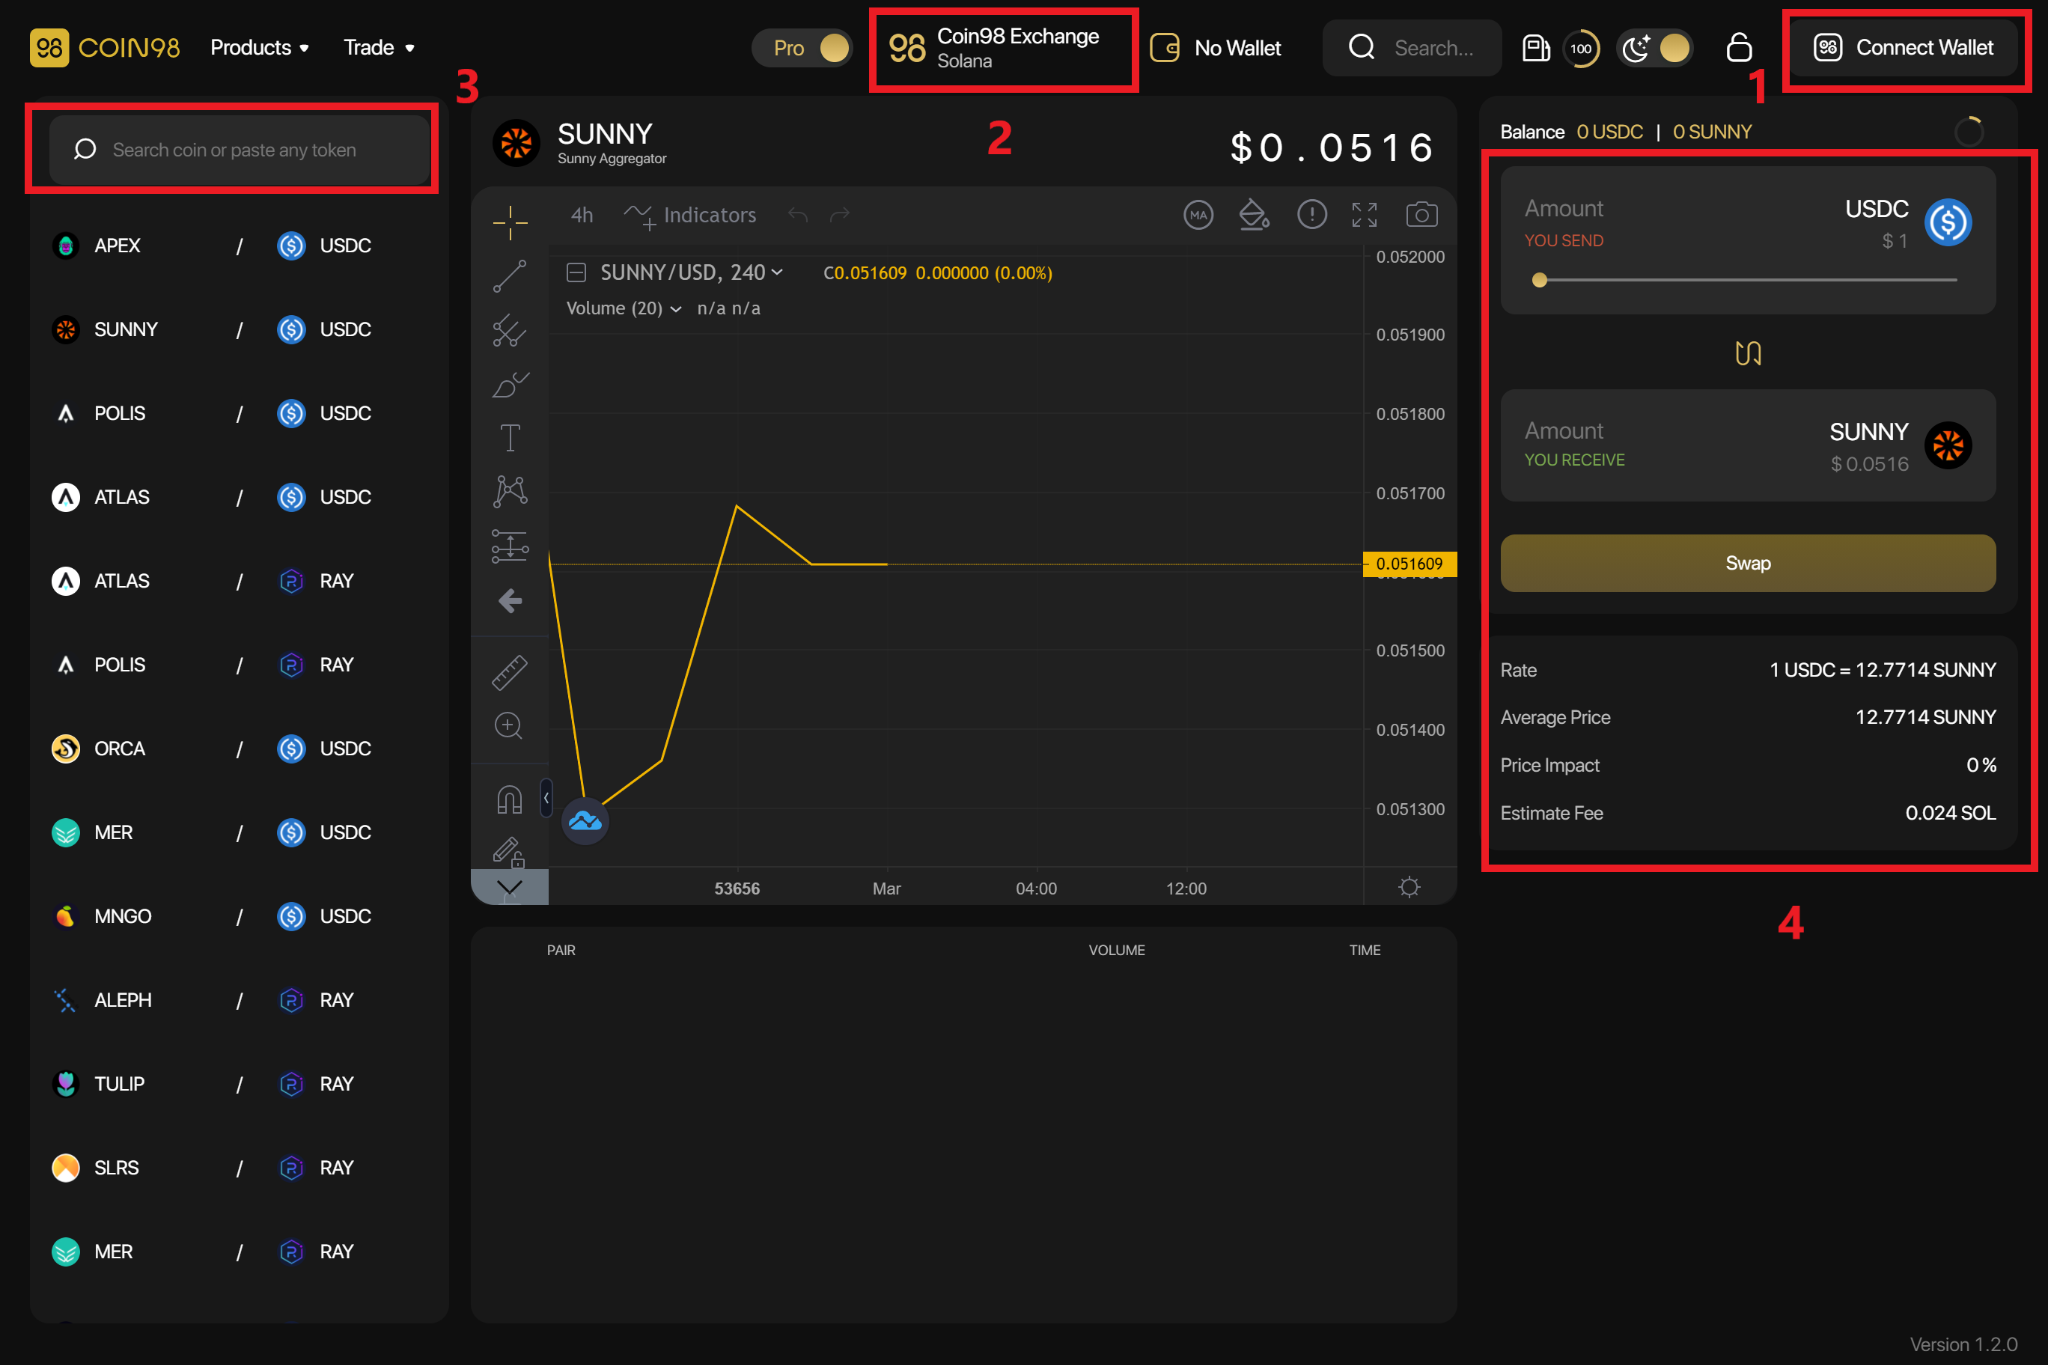Click the MA indicator icon
Viewport: 2048px width, 1365px height.
point(1198,215)
